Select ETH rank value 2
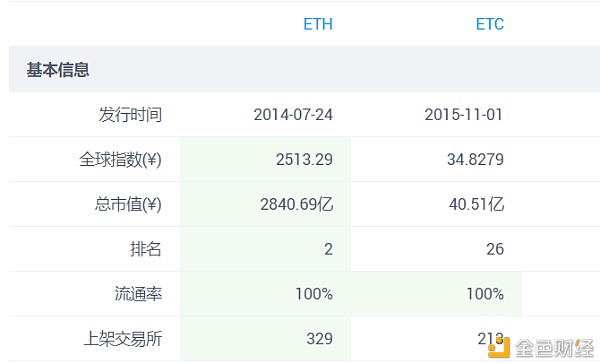The image size is (600, 364). coord(328,250)
